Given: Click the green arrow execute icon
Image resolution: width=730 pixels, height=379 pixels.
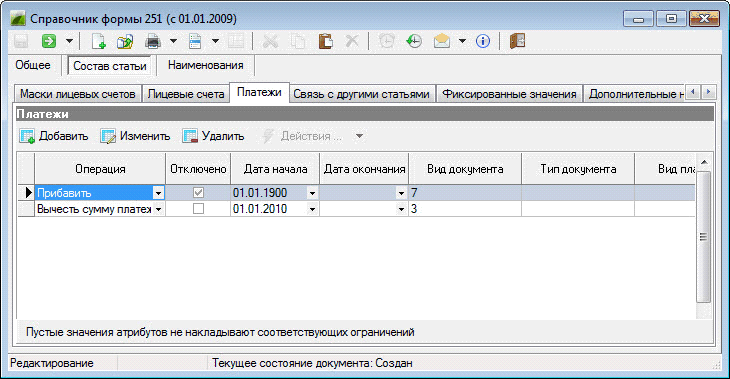Looking at the screenshot, I should click(x=49, y=41).
